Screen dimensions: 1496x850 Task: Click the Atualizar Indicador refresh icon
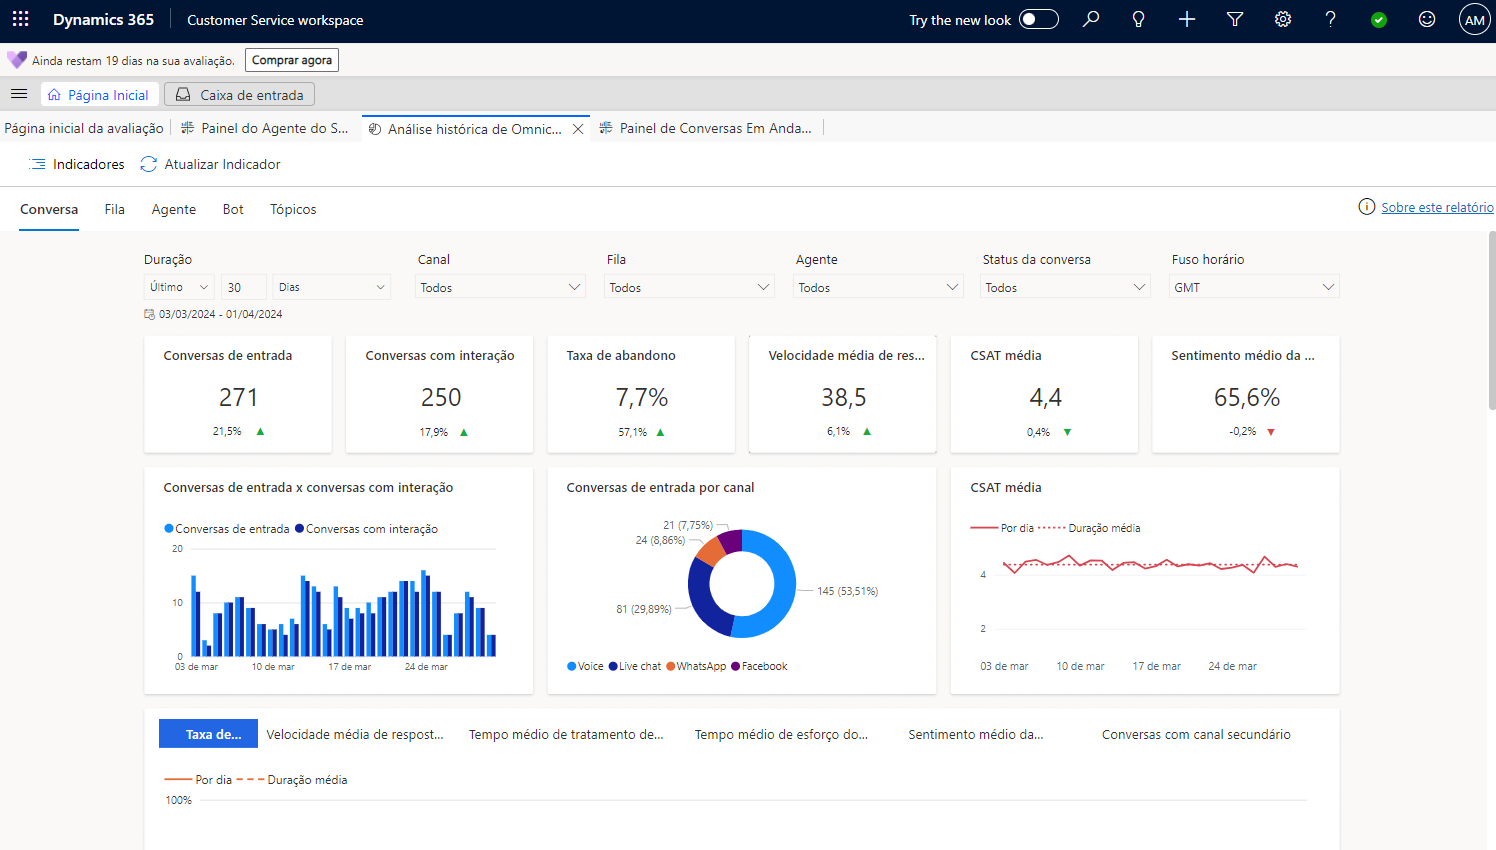click(x=149, y=164)
